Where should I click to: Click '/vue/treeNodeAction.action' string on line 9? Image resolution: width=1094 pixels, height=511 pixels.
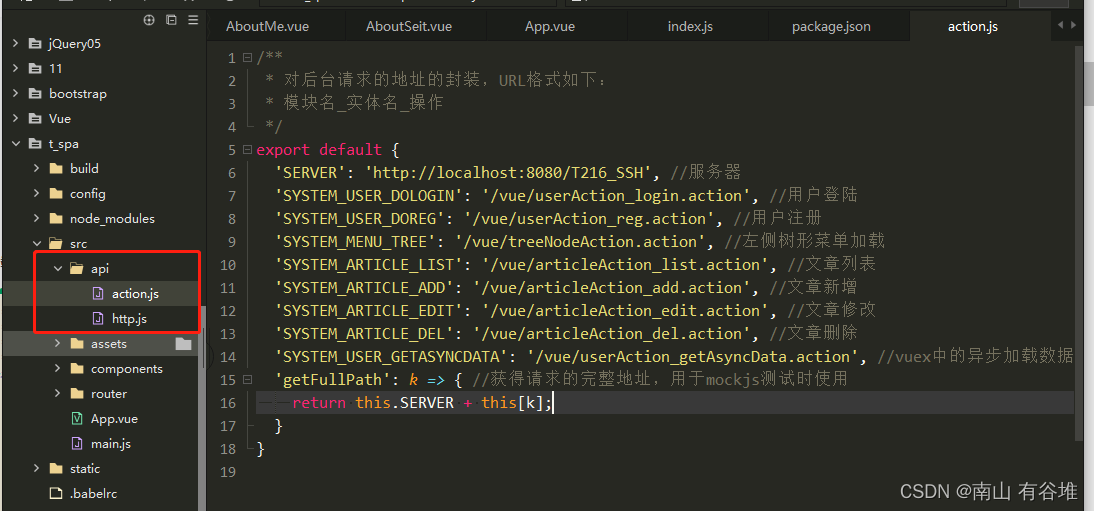580,242
